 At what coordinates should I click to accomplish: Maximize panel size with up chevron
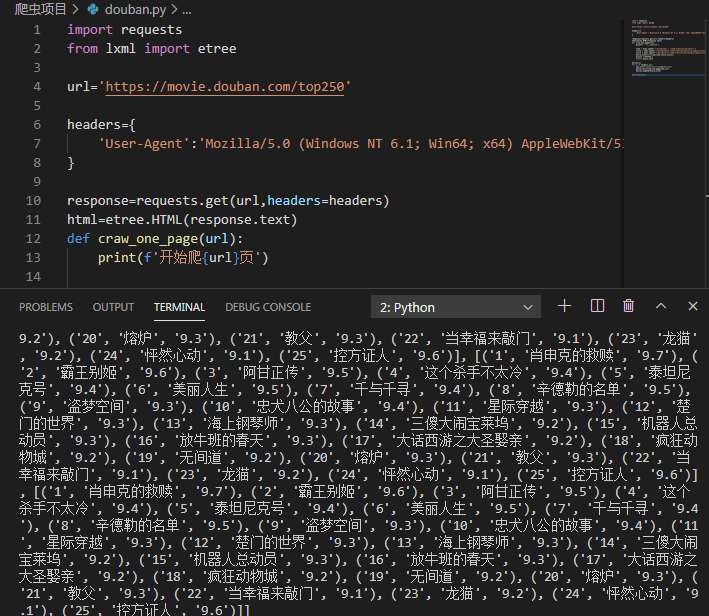[661, 306]
